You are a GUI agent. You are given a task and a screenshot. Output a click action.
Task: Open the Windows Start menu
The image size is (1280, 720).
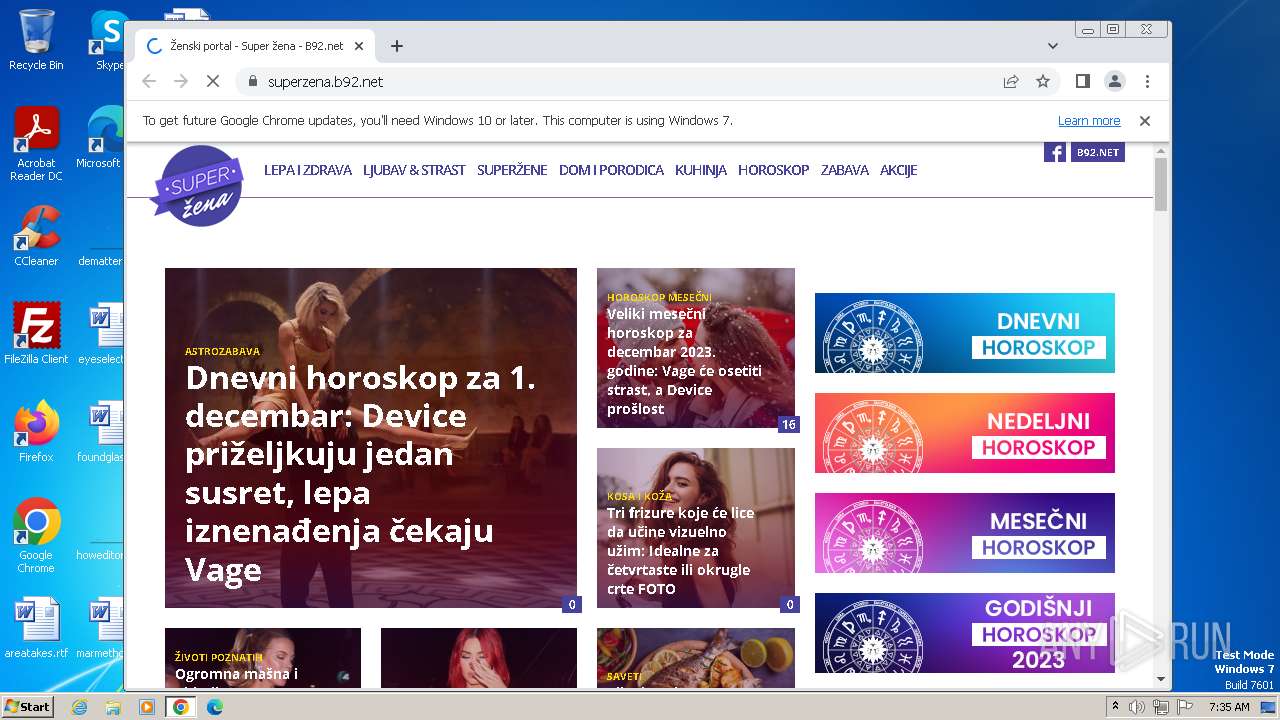click(x=28, y=706)
